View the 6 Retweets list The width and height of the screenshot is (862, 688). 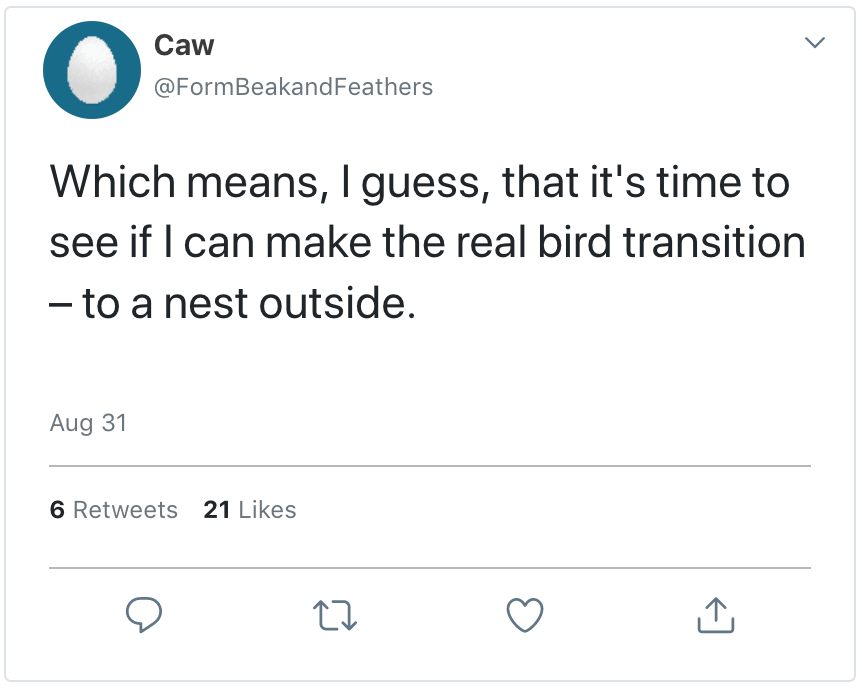(x=113, y=510)
